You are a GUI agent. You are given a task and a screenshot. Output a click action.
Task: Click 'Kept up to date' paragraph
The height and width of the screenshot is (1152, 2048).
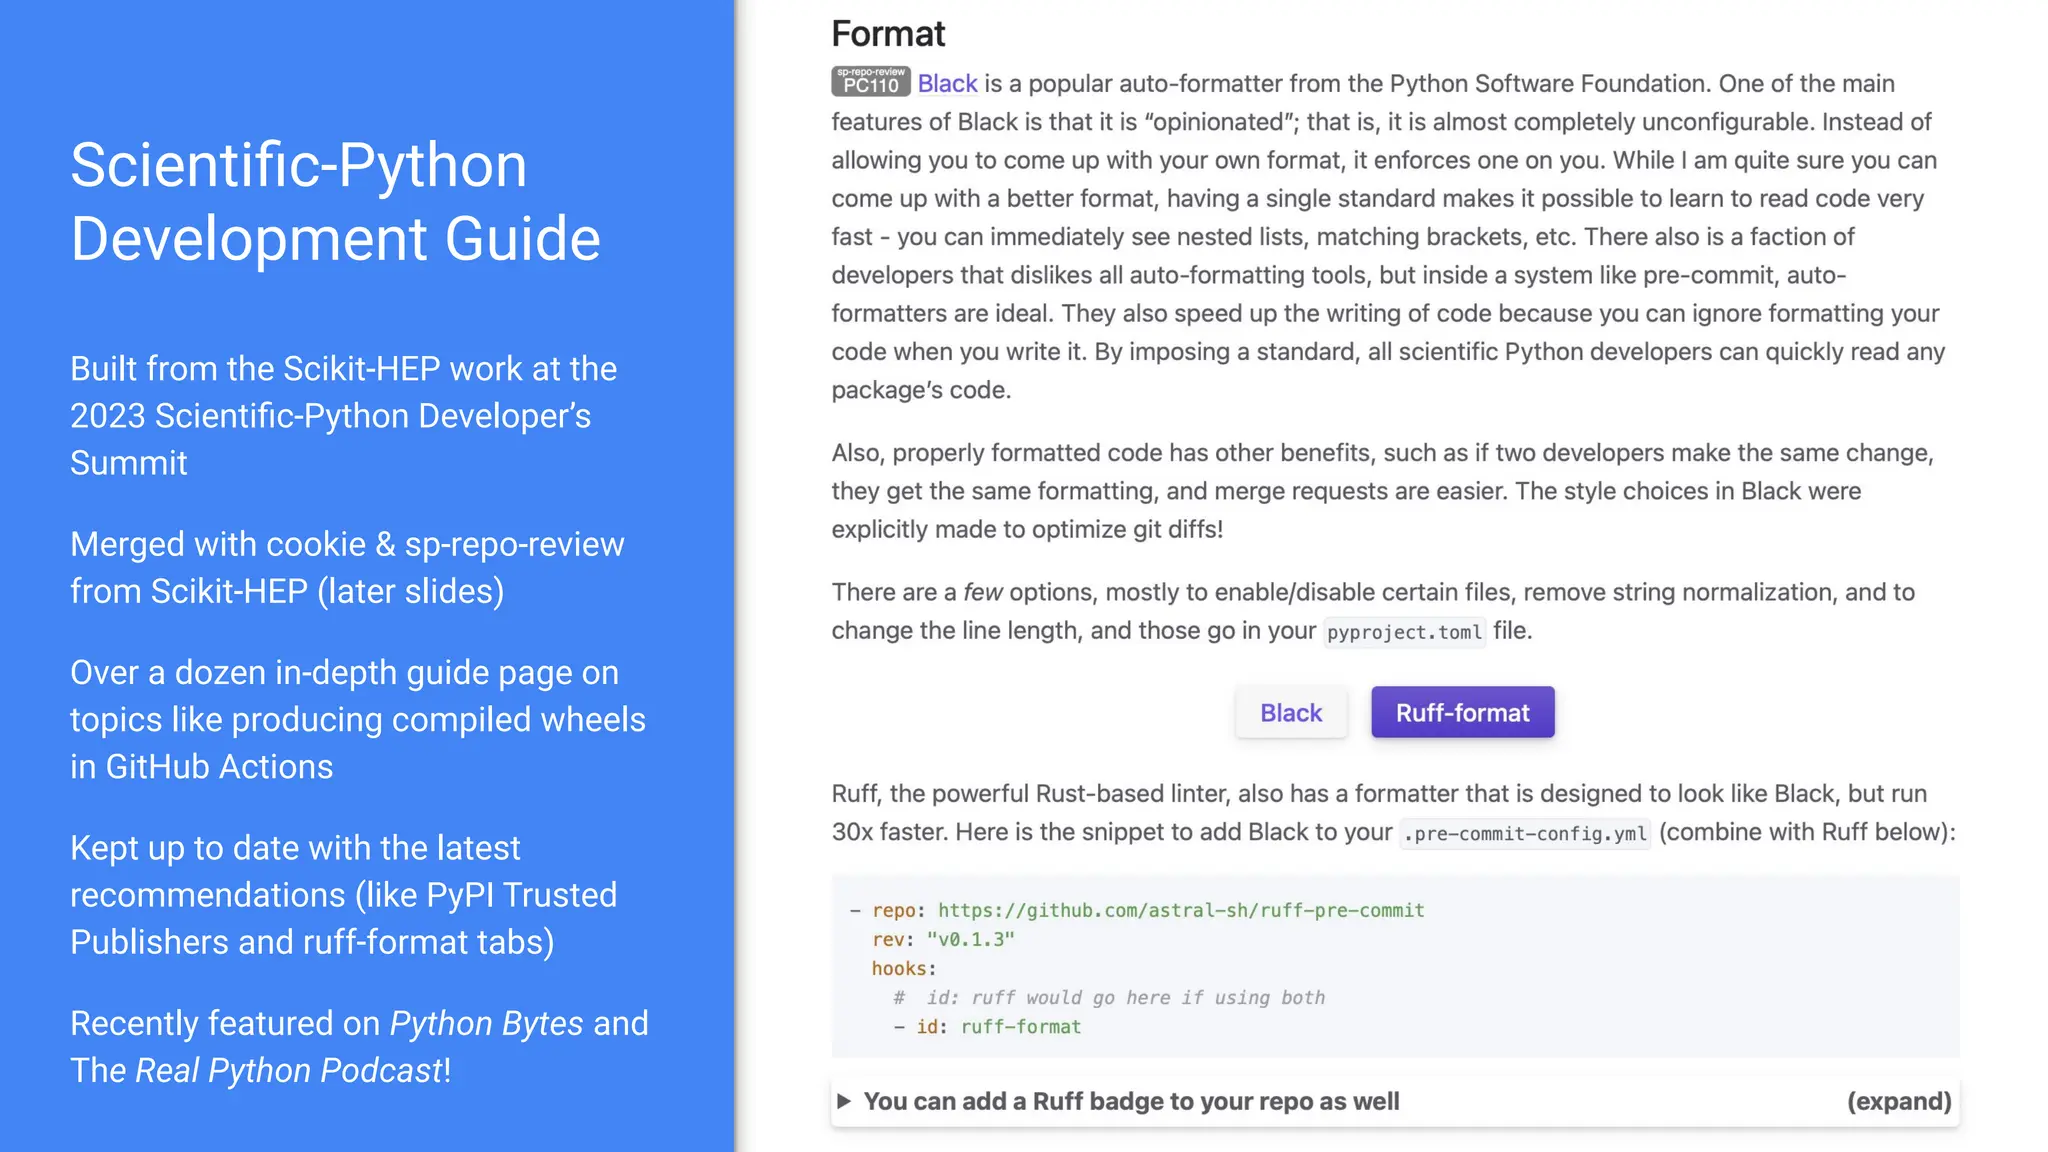click(344, 895)
